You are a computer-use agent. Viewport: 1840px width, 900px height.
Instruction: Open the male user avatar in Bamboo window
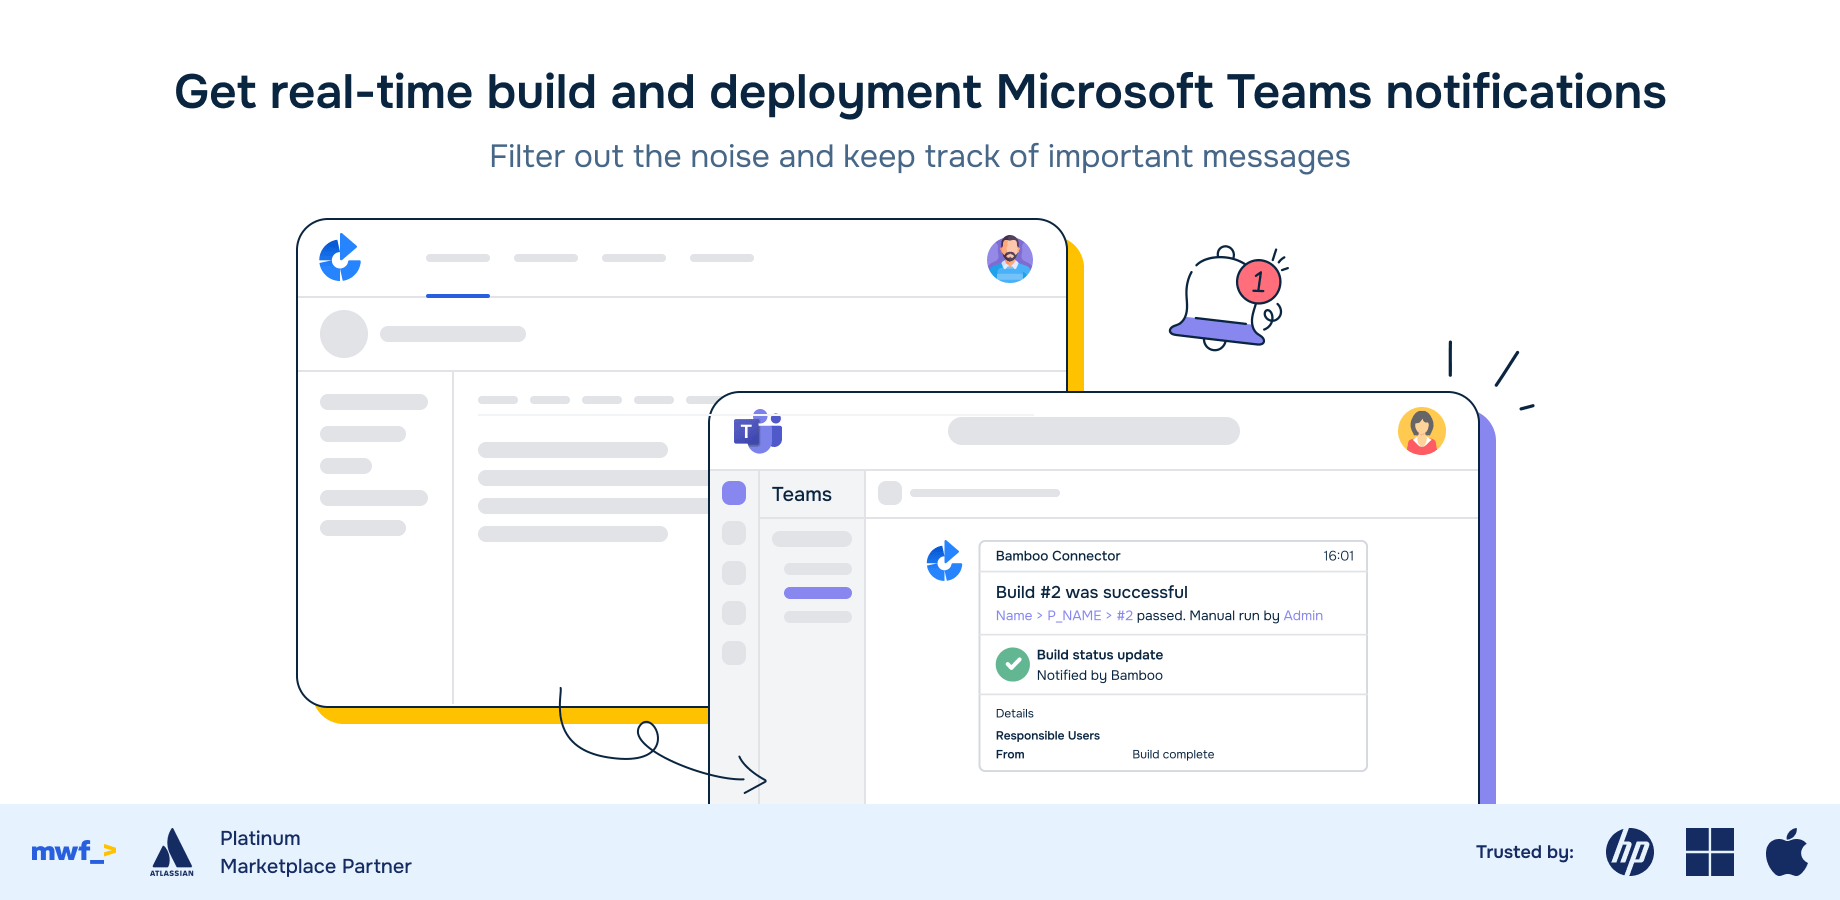[x=1009, y=259]
